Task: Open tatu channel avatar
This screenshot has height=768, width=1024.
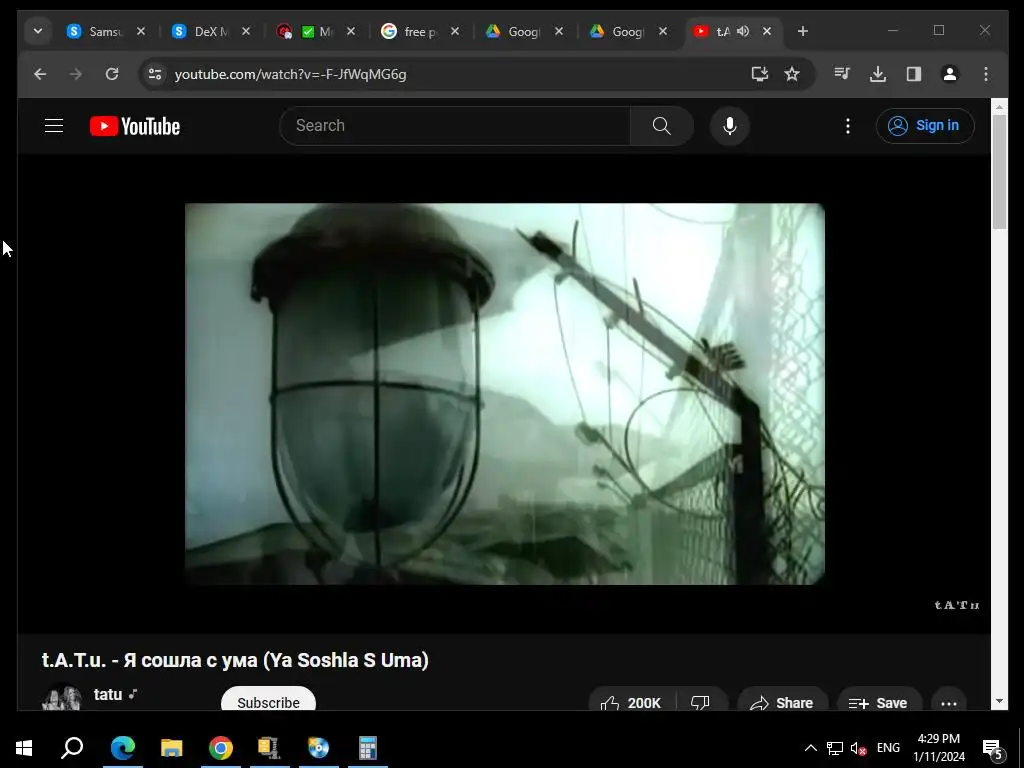Action: (61, 697)
